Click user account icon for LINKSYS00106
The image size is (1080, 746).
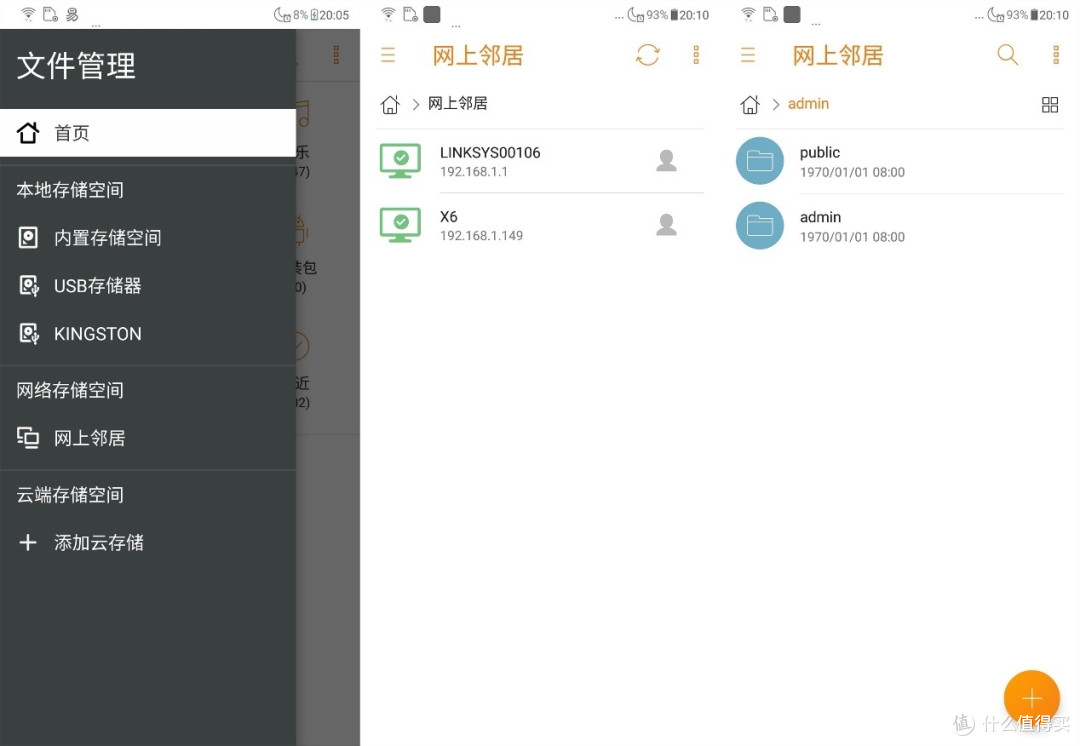(x=666, y=160)
